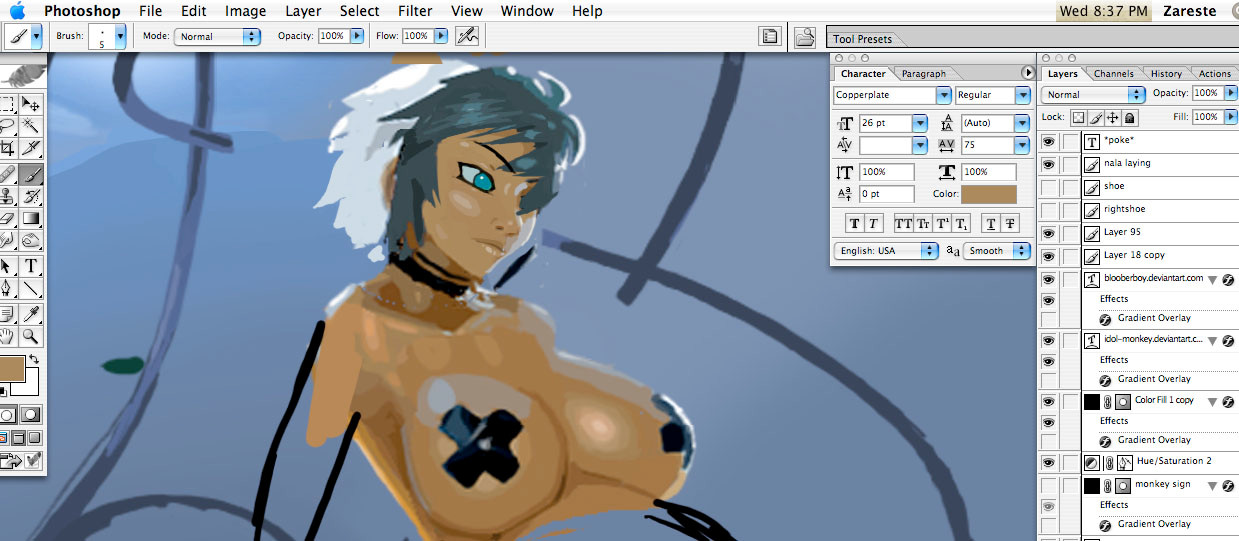
Task: Open the Tool Presets tab
Action: [862, 39]
